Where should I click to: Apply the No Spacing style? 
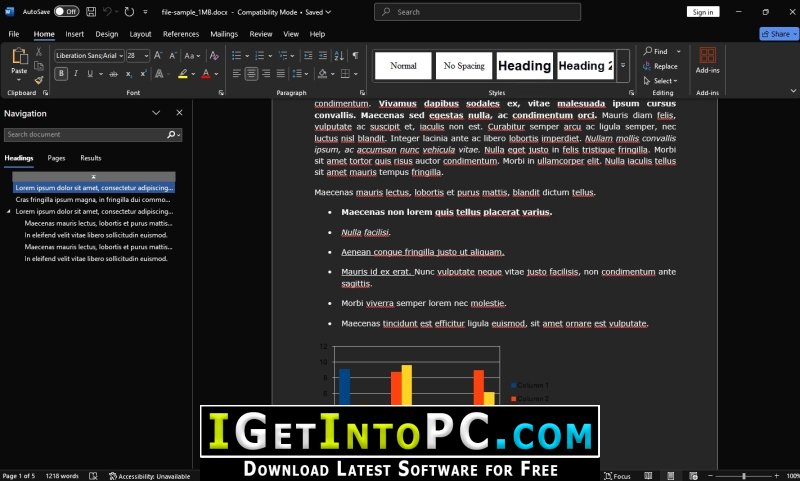coord(464,65)
